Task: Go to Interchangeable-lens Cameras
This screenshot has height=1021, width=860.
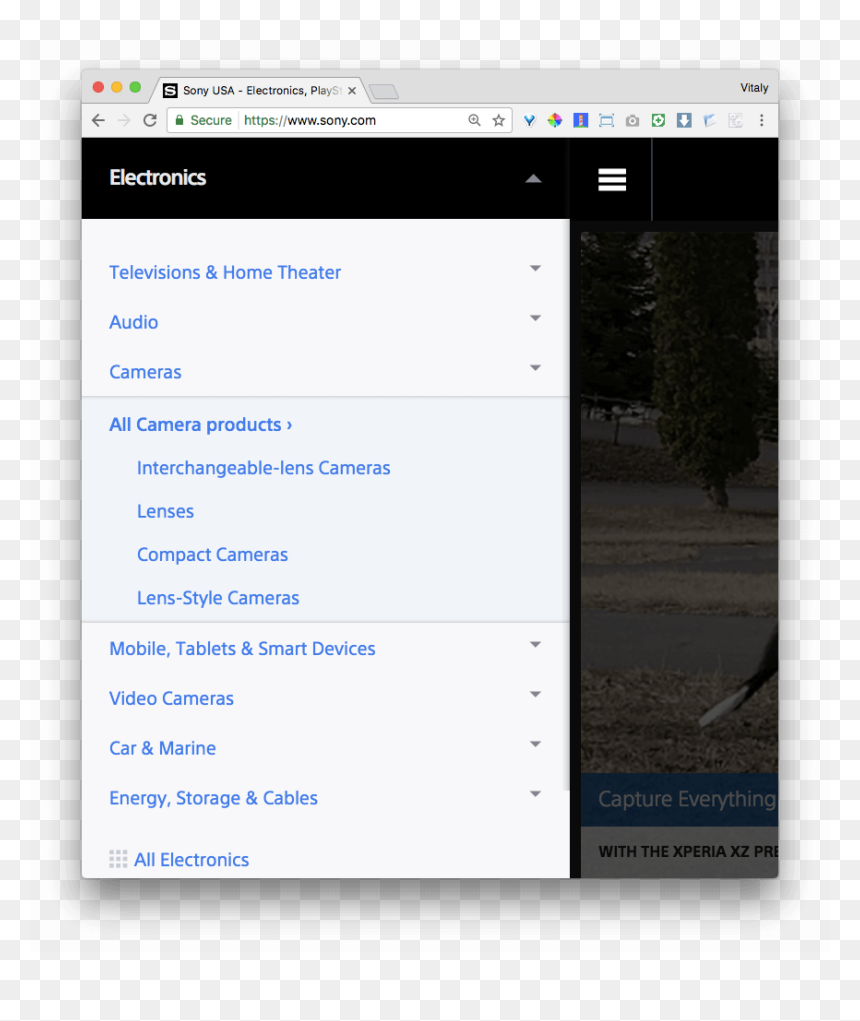Action: 264,468
